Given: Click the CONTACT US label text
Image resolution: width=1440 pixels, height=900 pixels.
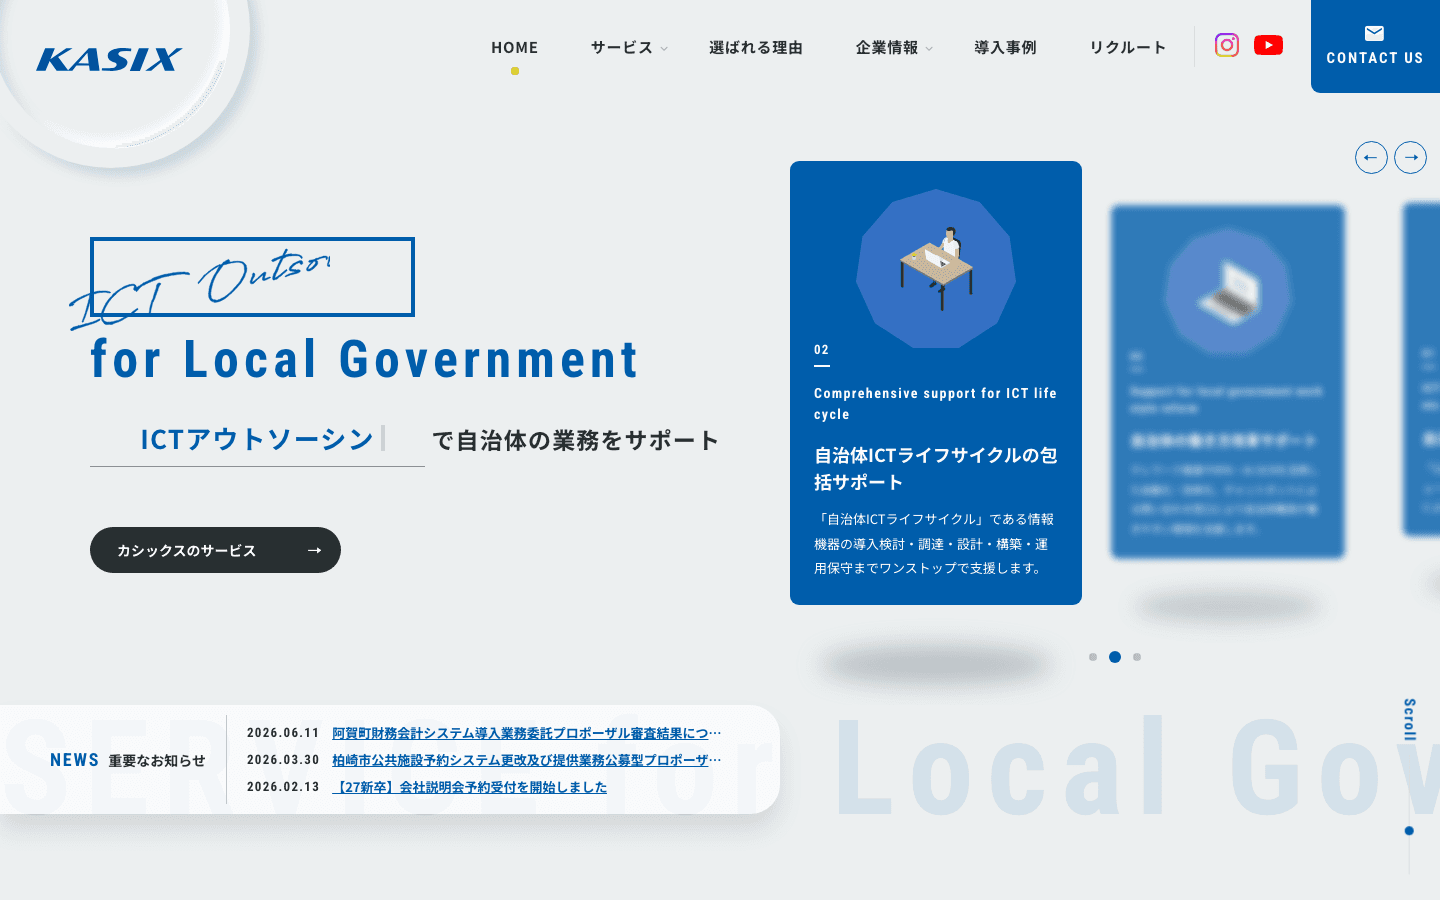Looking at the screenshot, I should (x=1375, y=58).
